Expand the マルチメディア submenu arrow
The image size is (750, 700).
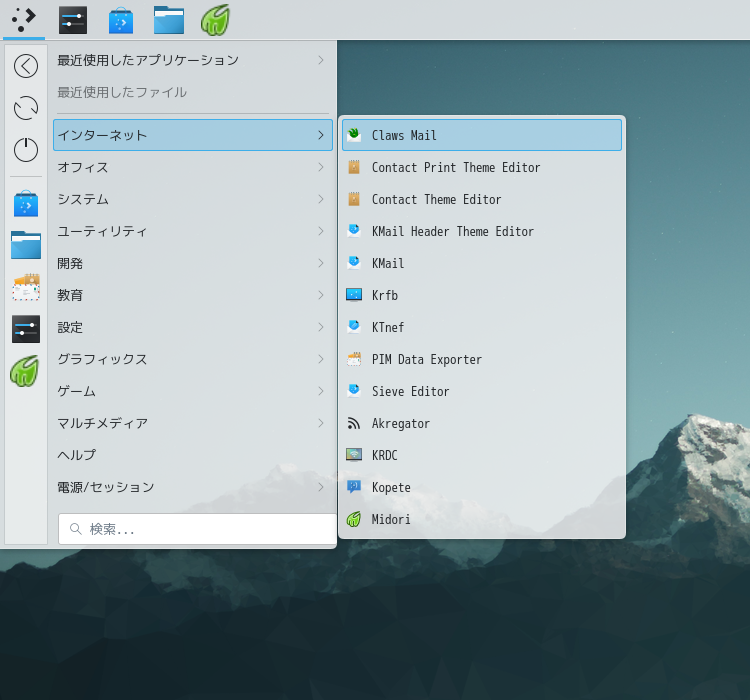321,423
